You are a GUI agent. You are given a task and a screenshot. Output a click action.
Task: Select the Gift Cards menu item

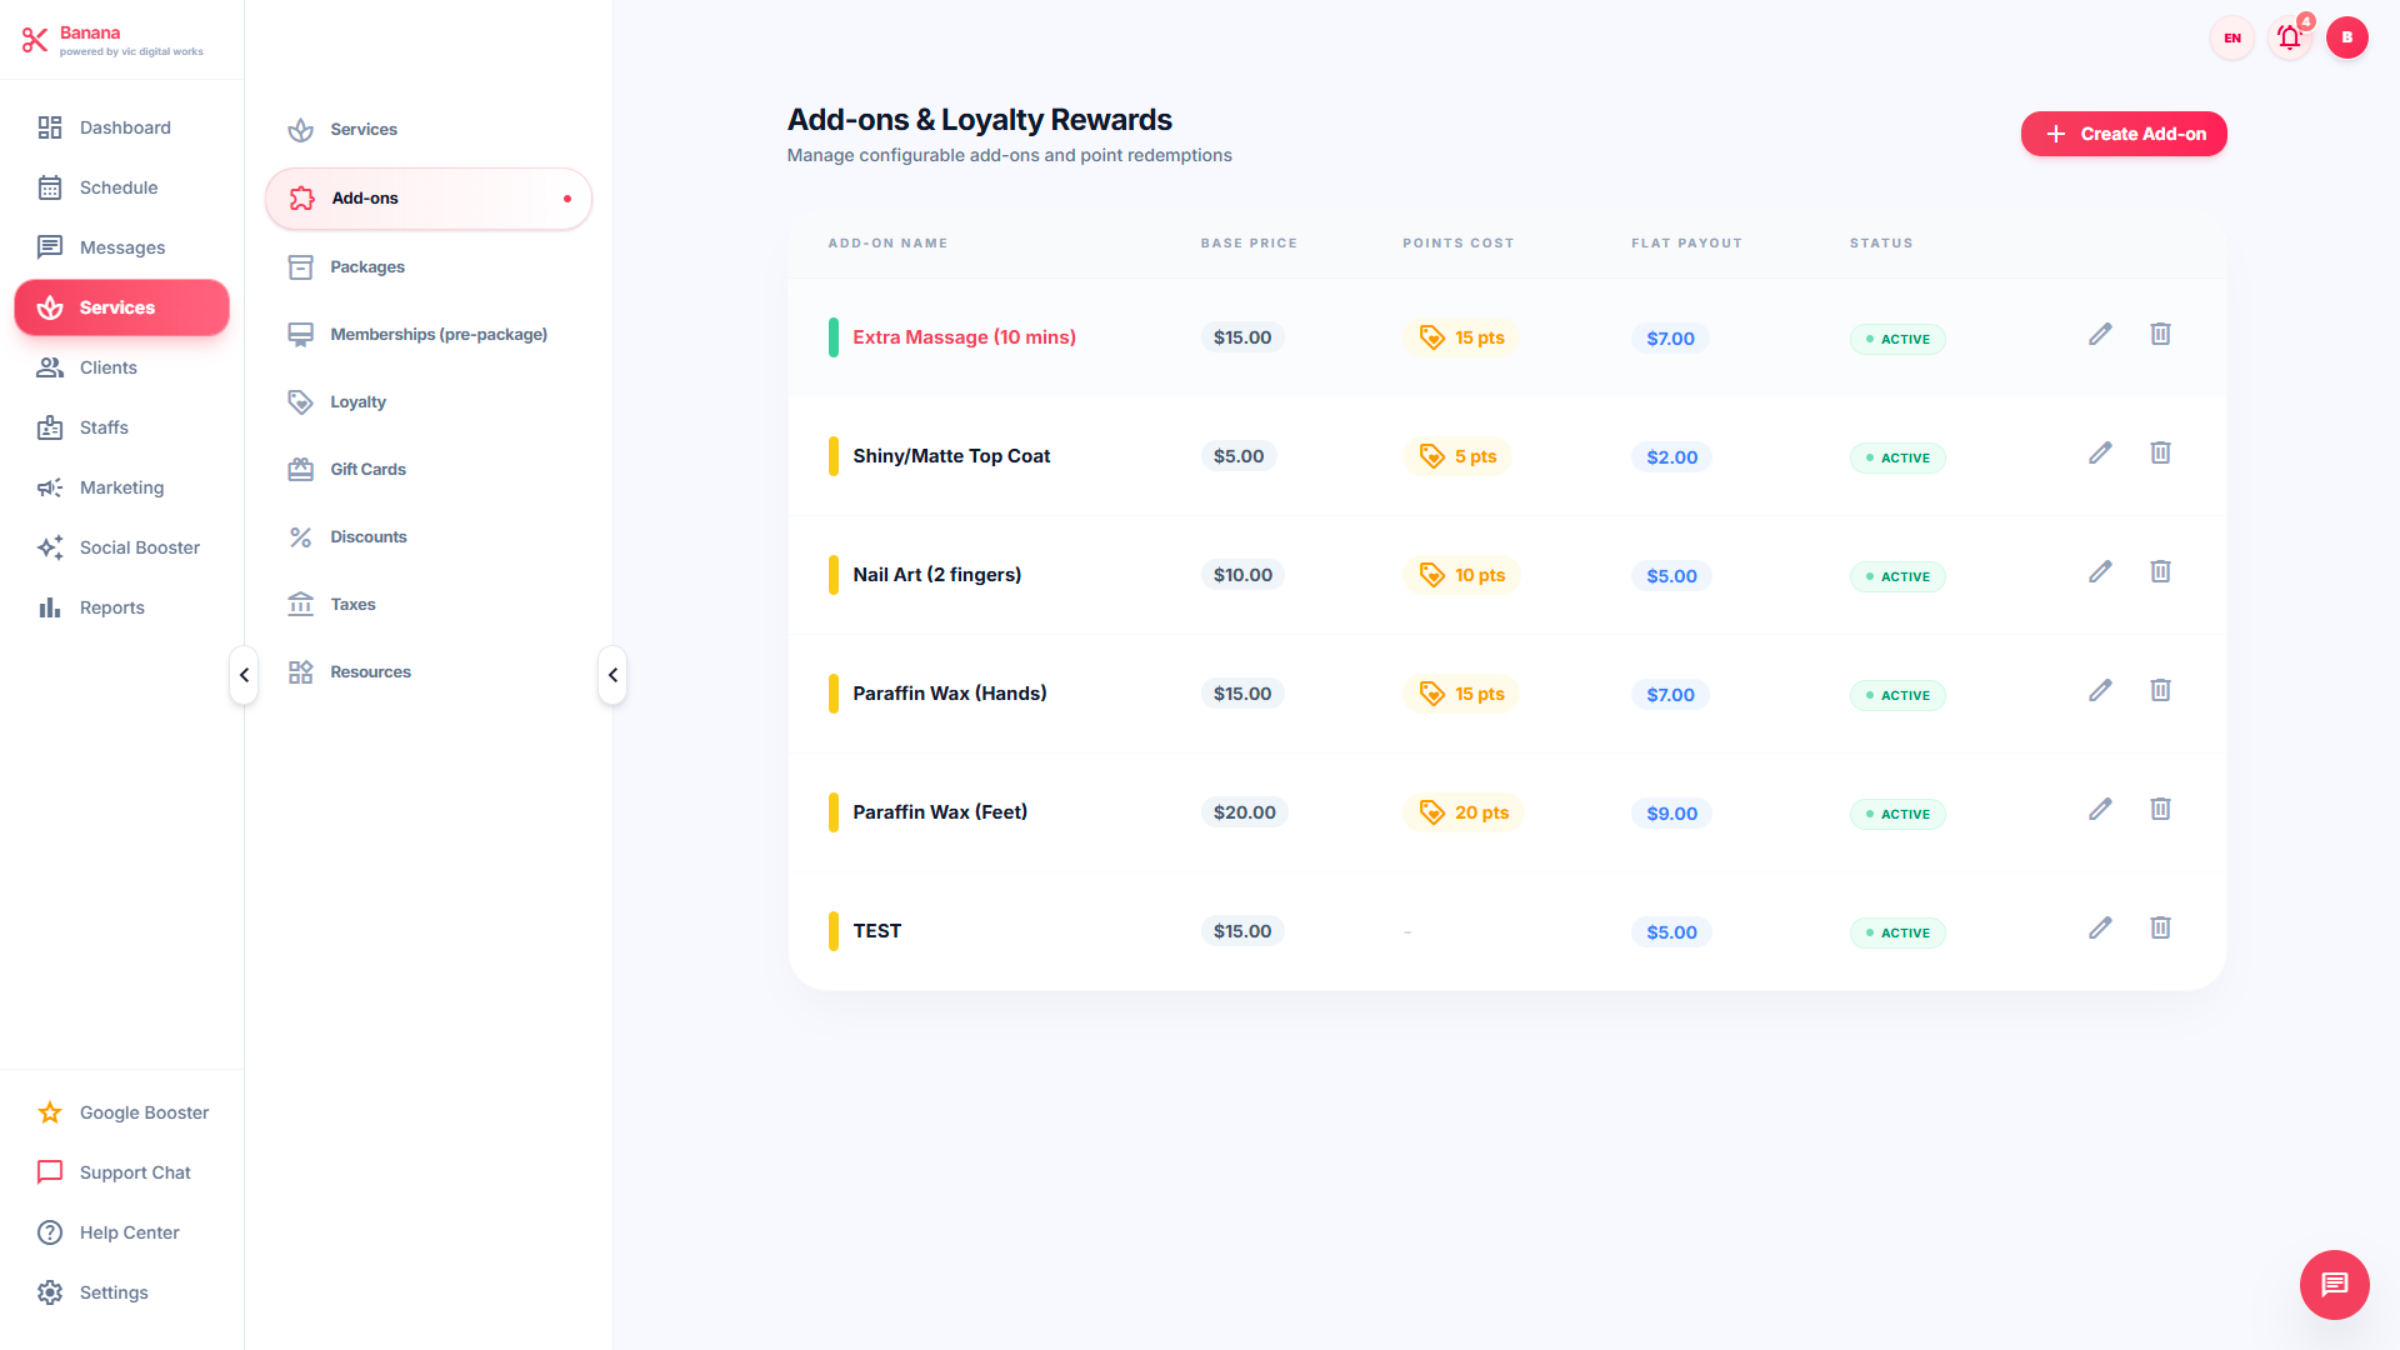click(368, 468)
